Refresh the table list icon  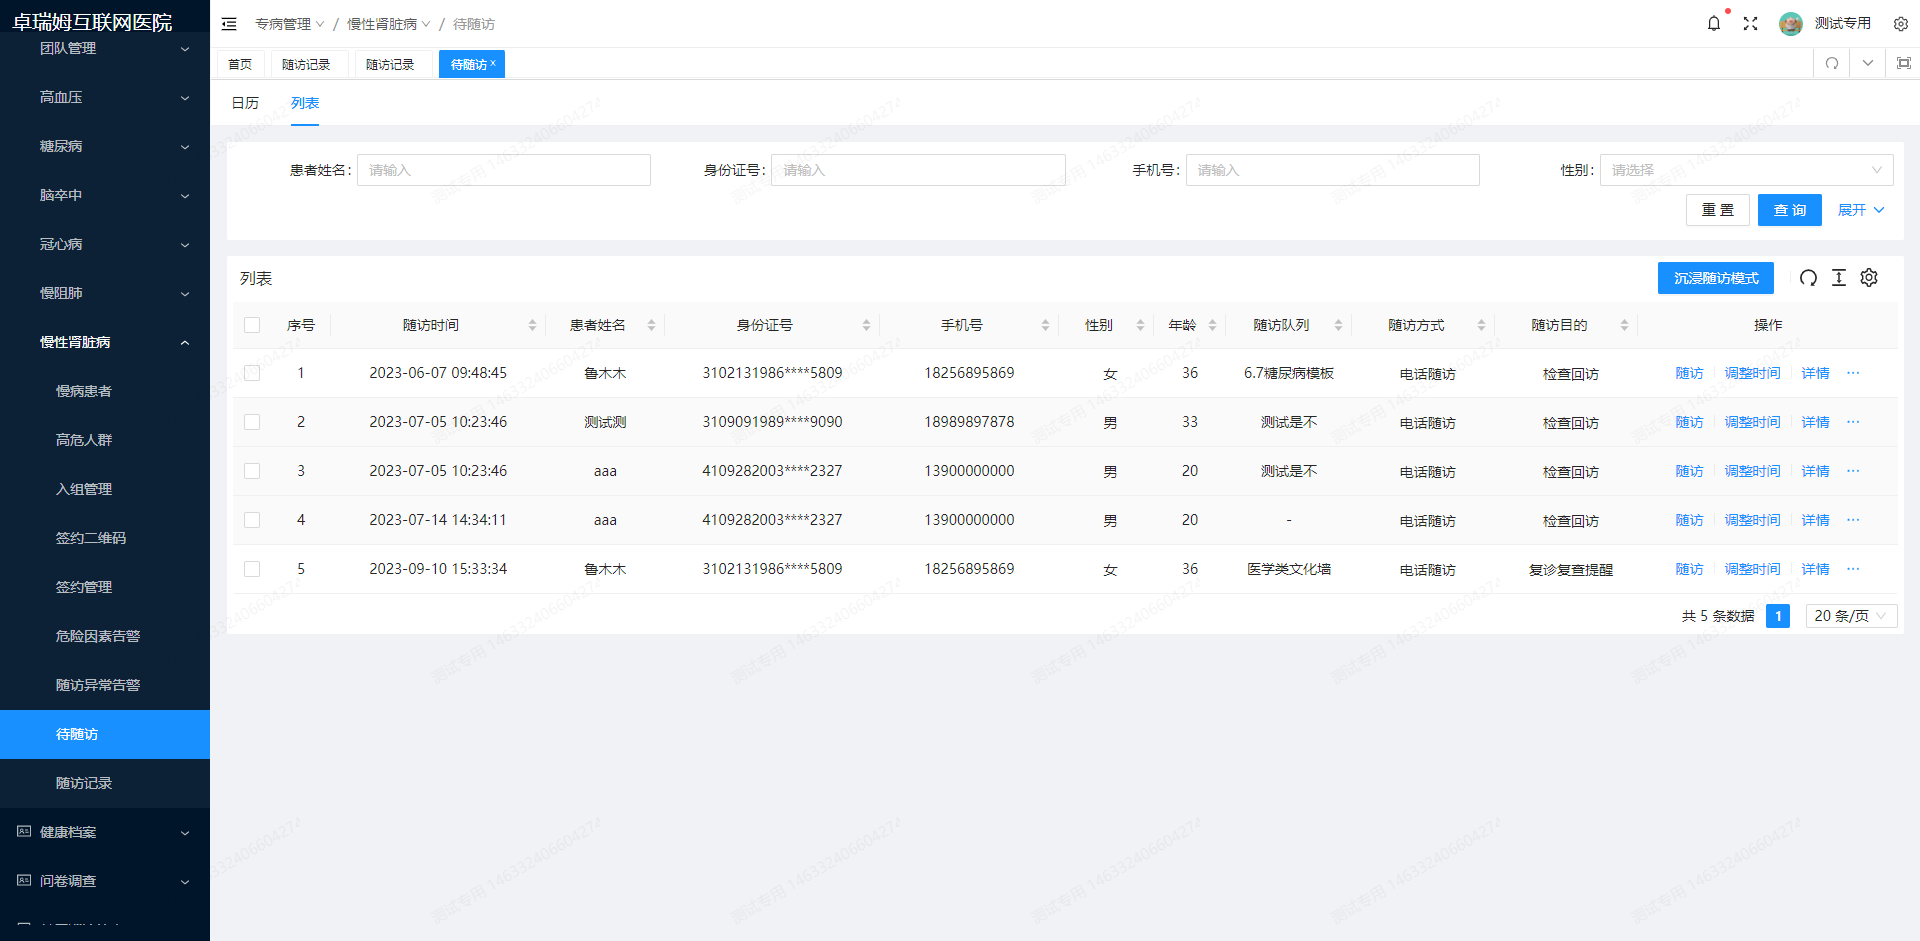[x=1808, y=278]
